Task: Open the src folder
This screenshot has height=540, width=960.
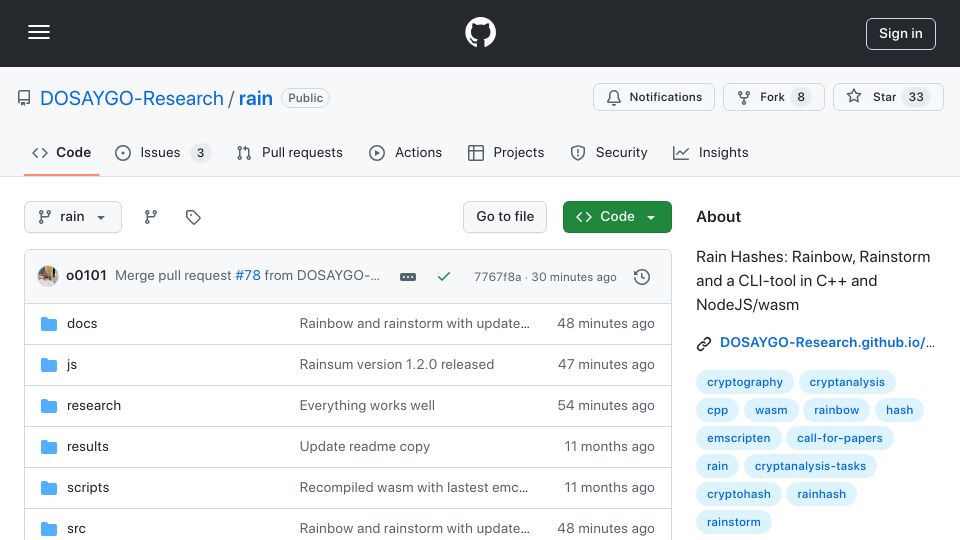Action: click(x=76, y=528)
